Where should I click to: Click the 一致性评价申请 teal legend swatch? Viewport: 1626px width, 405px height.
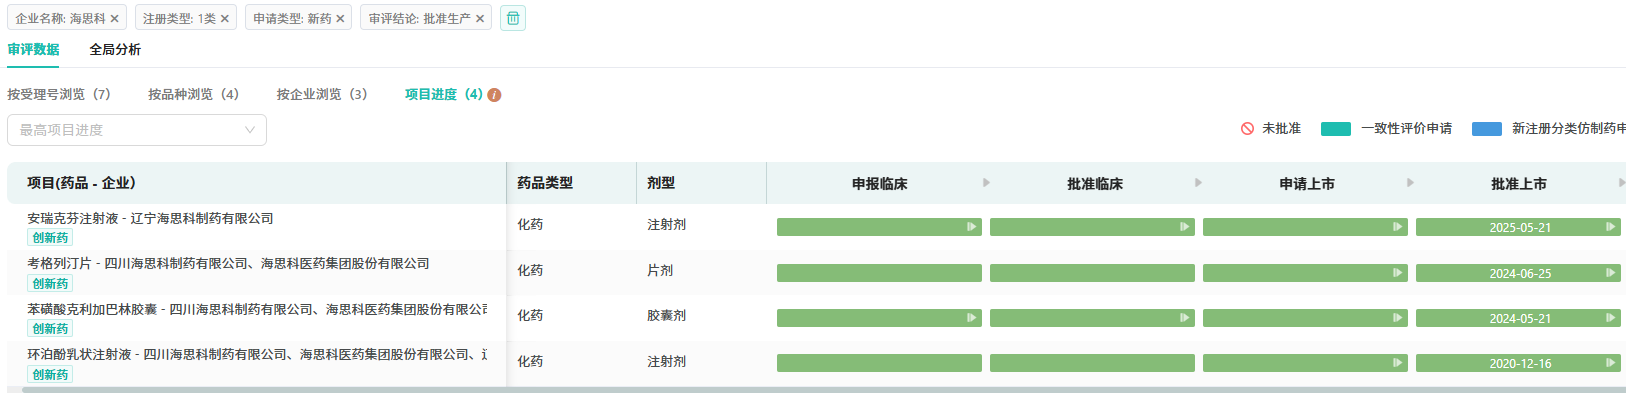point(1336,129)
